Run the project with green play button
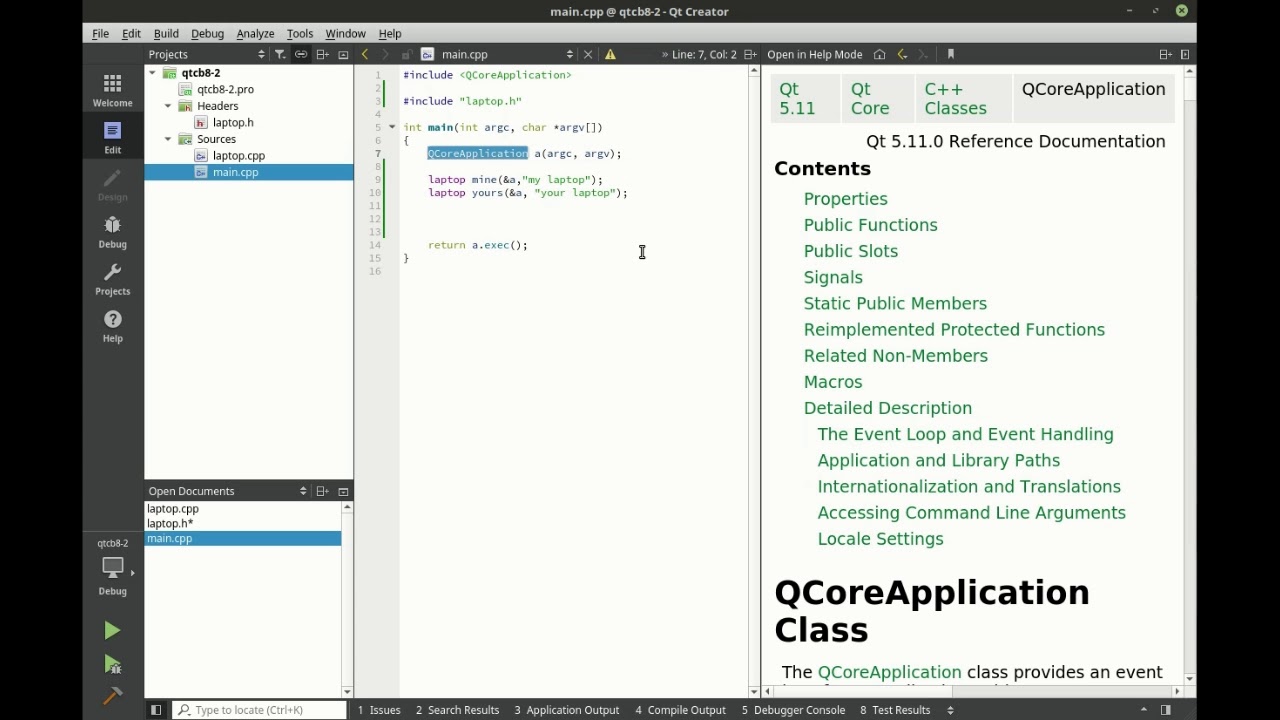Screen dimensions: 1280x720 pos(112,631)
